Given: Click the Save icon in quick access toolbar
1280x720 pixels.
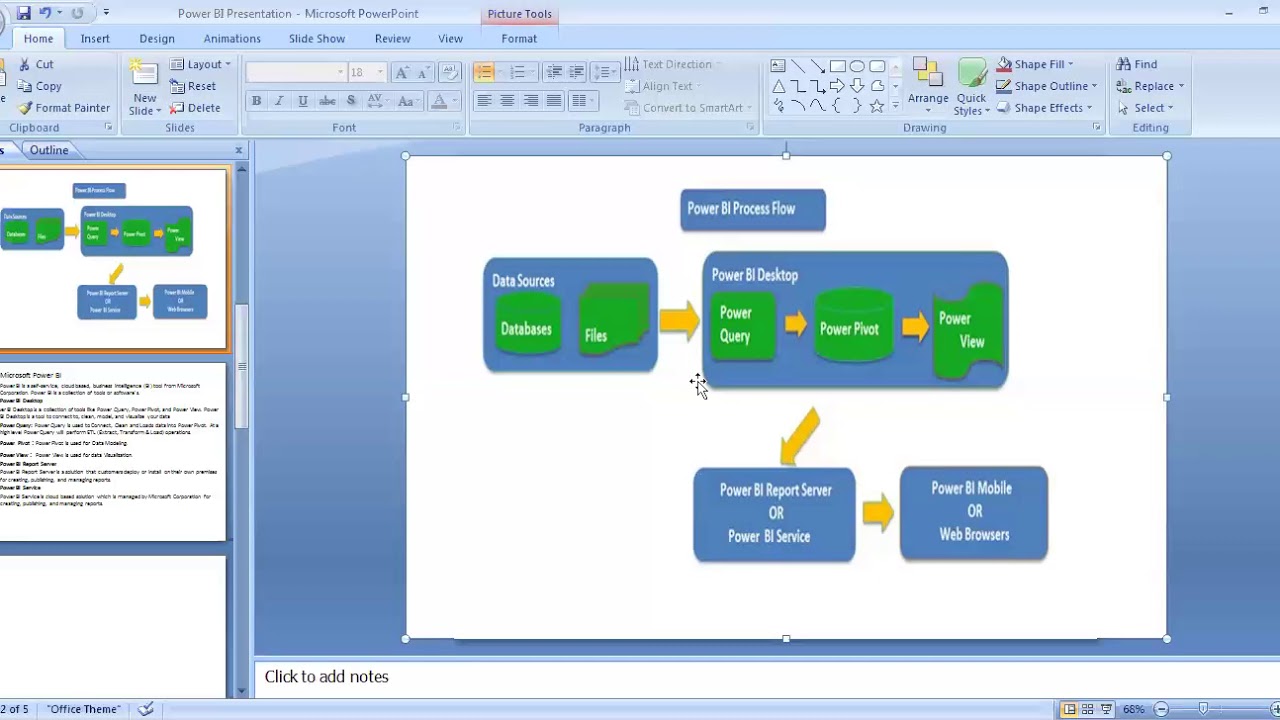Looking at the screenshot, I should pyautogui.click(x=24, y=13).
